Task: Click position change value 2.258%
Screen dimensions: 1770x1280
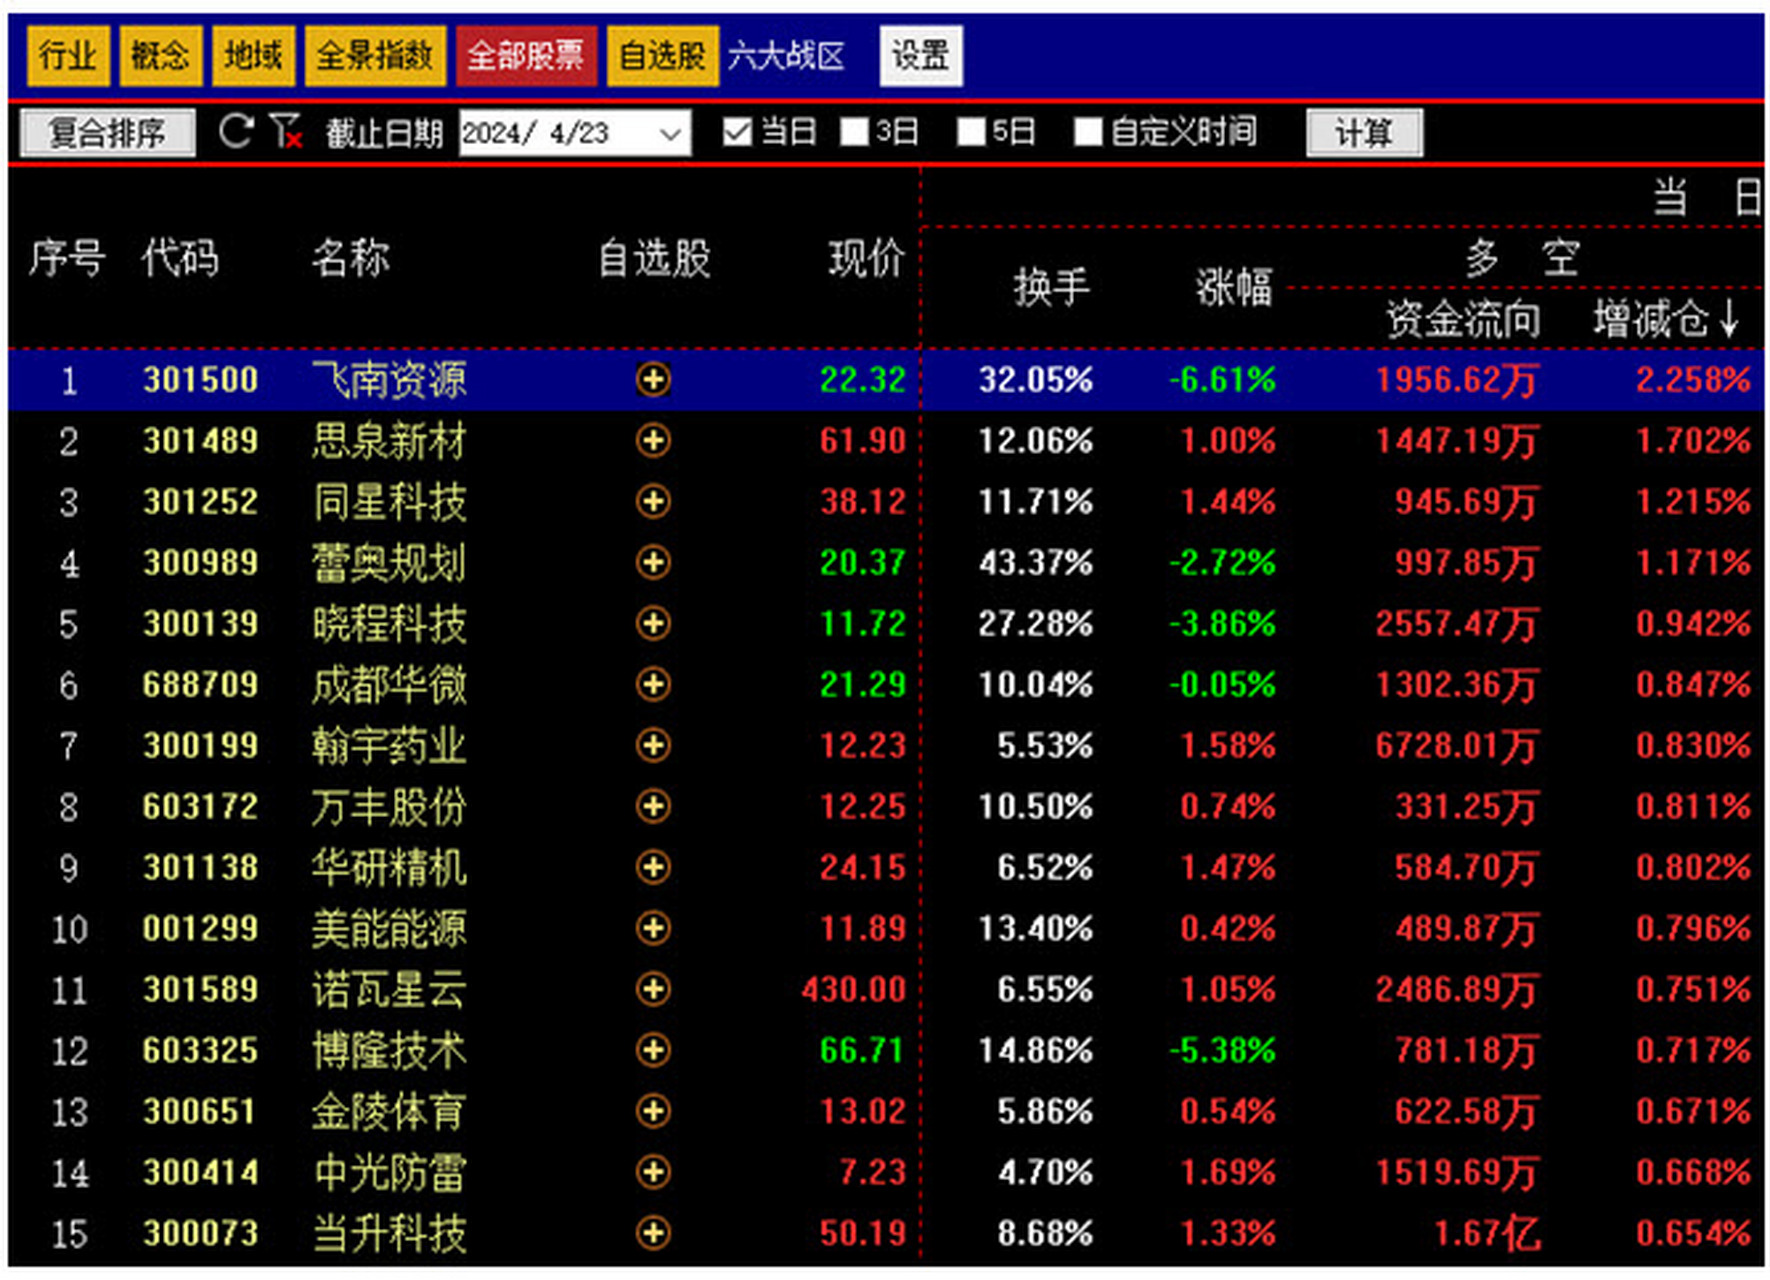Action: click(1693, 380)
